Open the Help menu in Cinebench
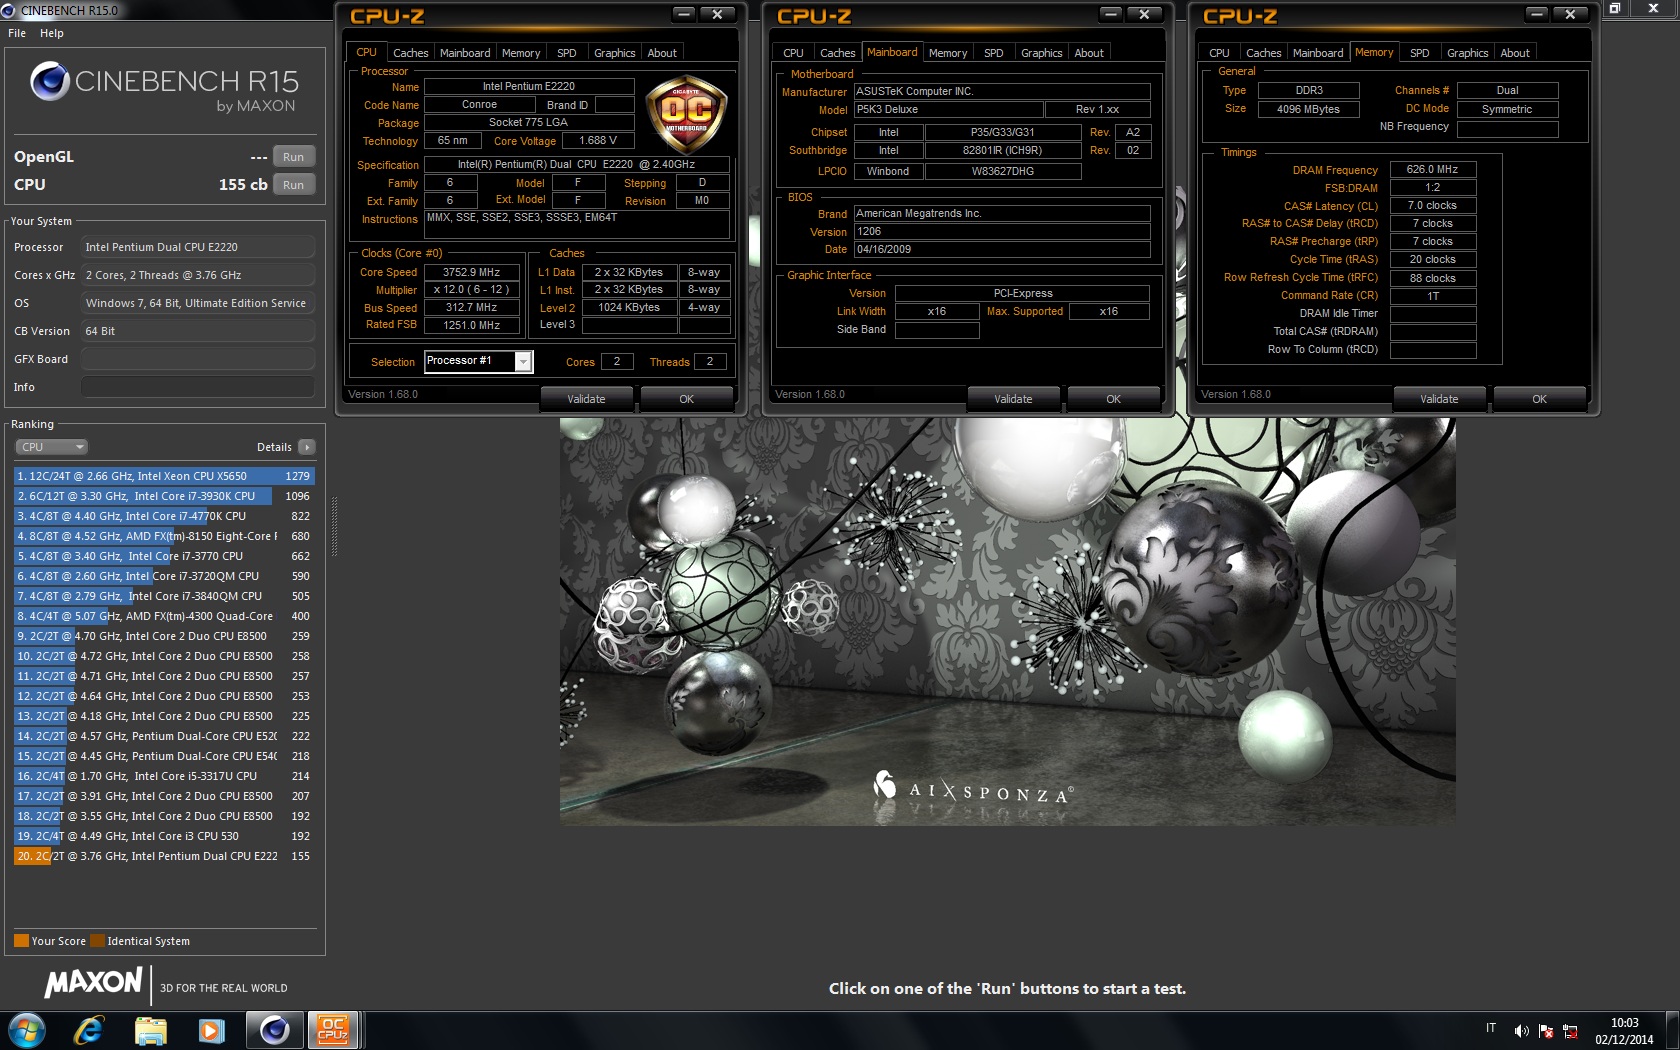1680x1050 pixels. pyautogui.click(x=52, y=33)
